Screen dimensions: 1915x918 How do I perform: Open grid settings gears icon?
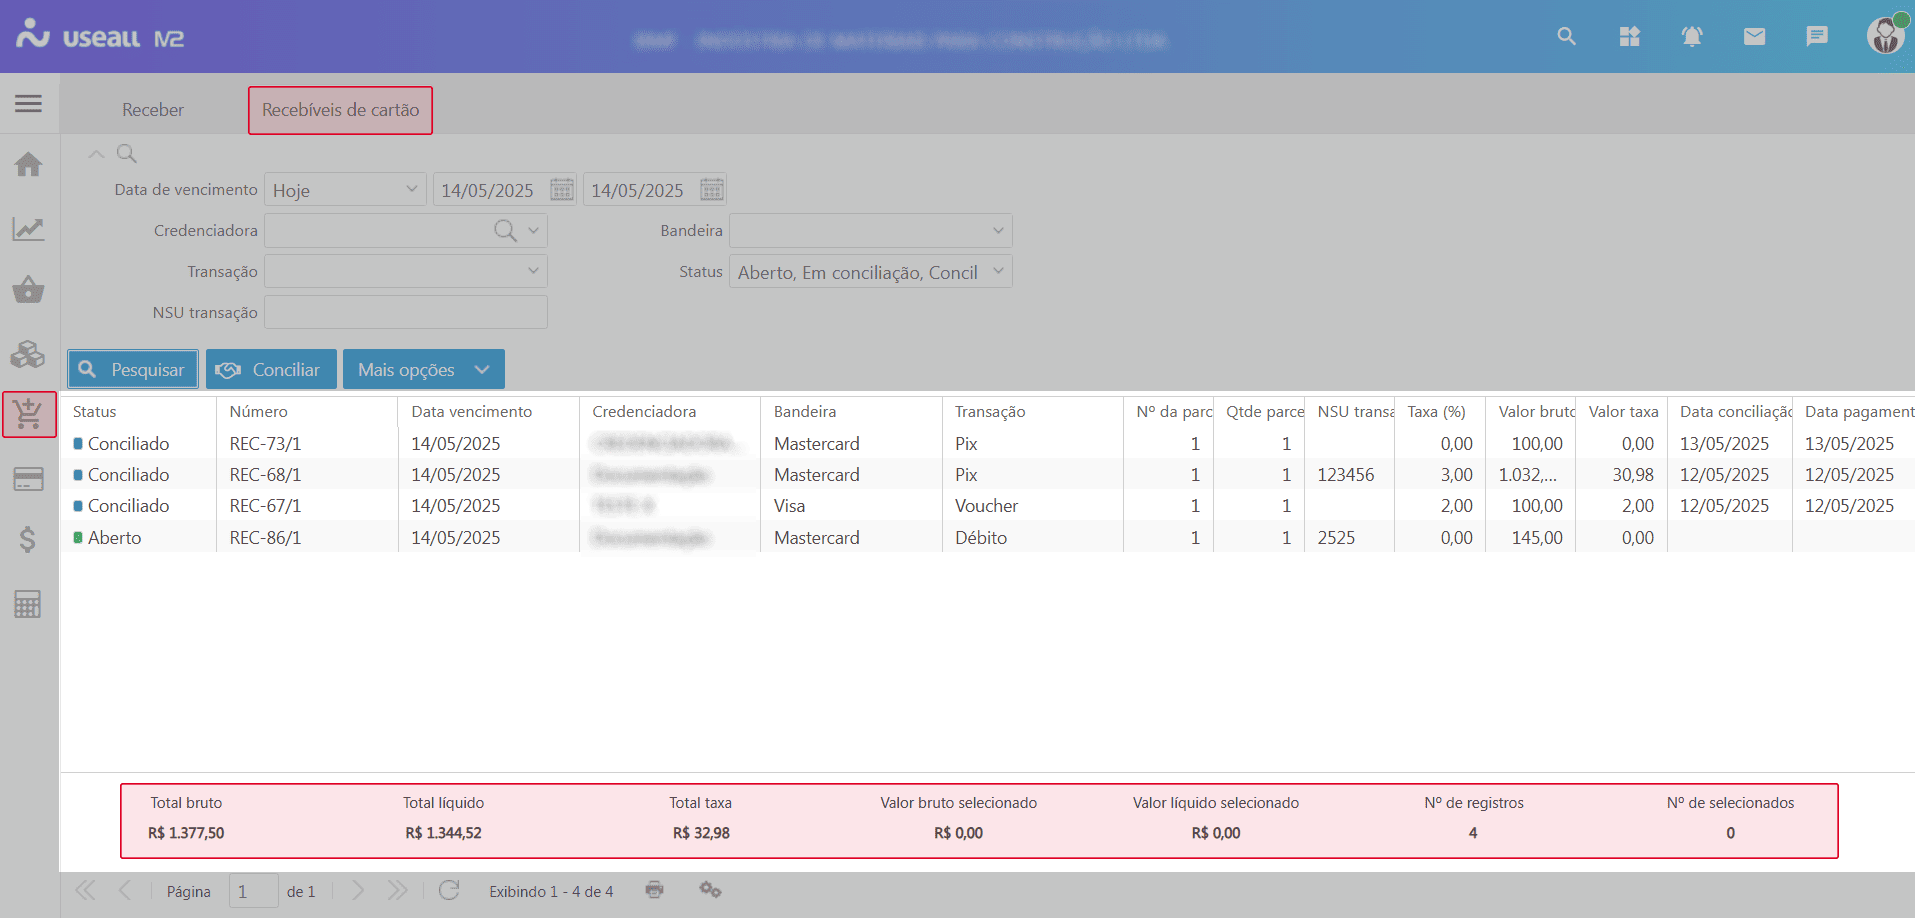(x=710, y=890)
